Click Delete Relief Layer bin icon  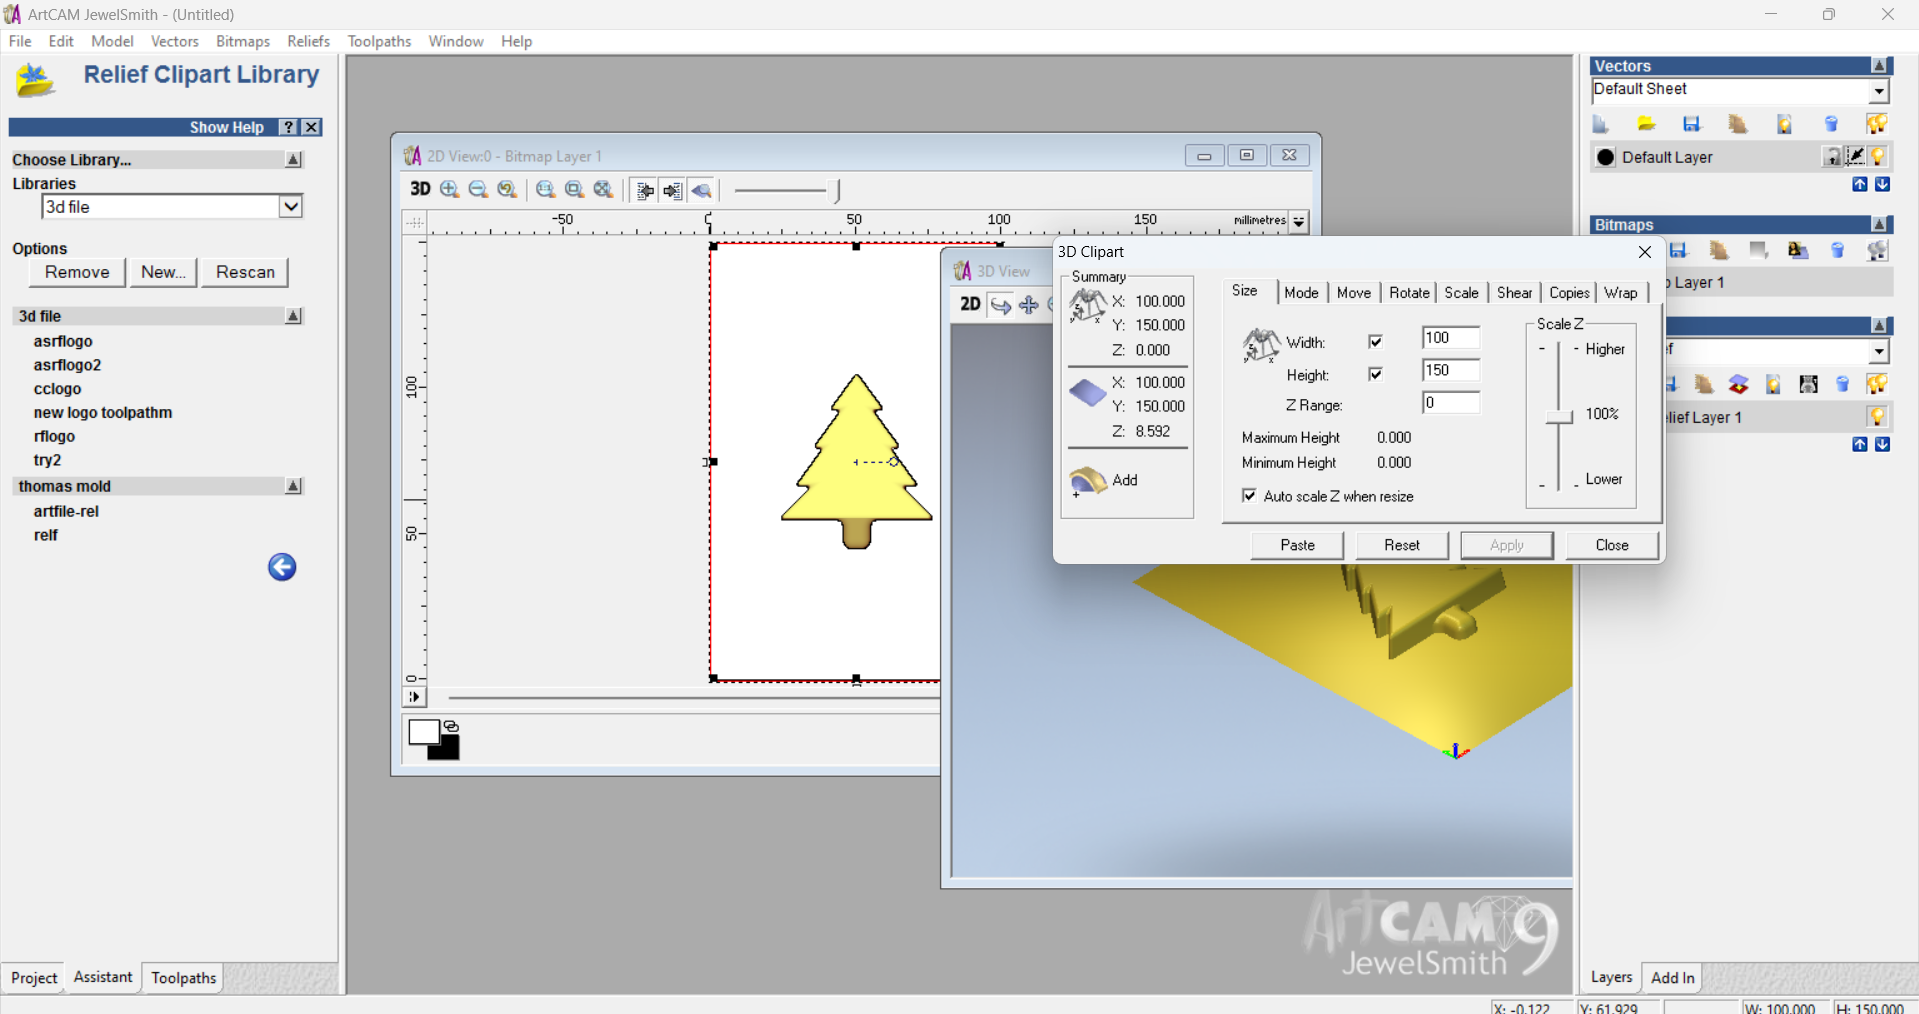(1843, 384)
